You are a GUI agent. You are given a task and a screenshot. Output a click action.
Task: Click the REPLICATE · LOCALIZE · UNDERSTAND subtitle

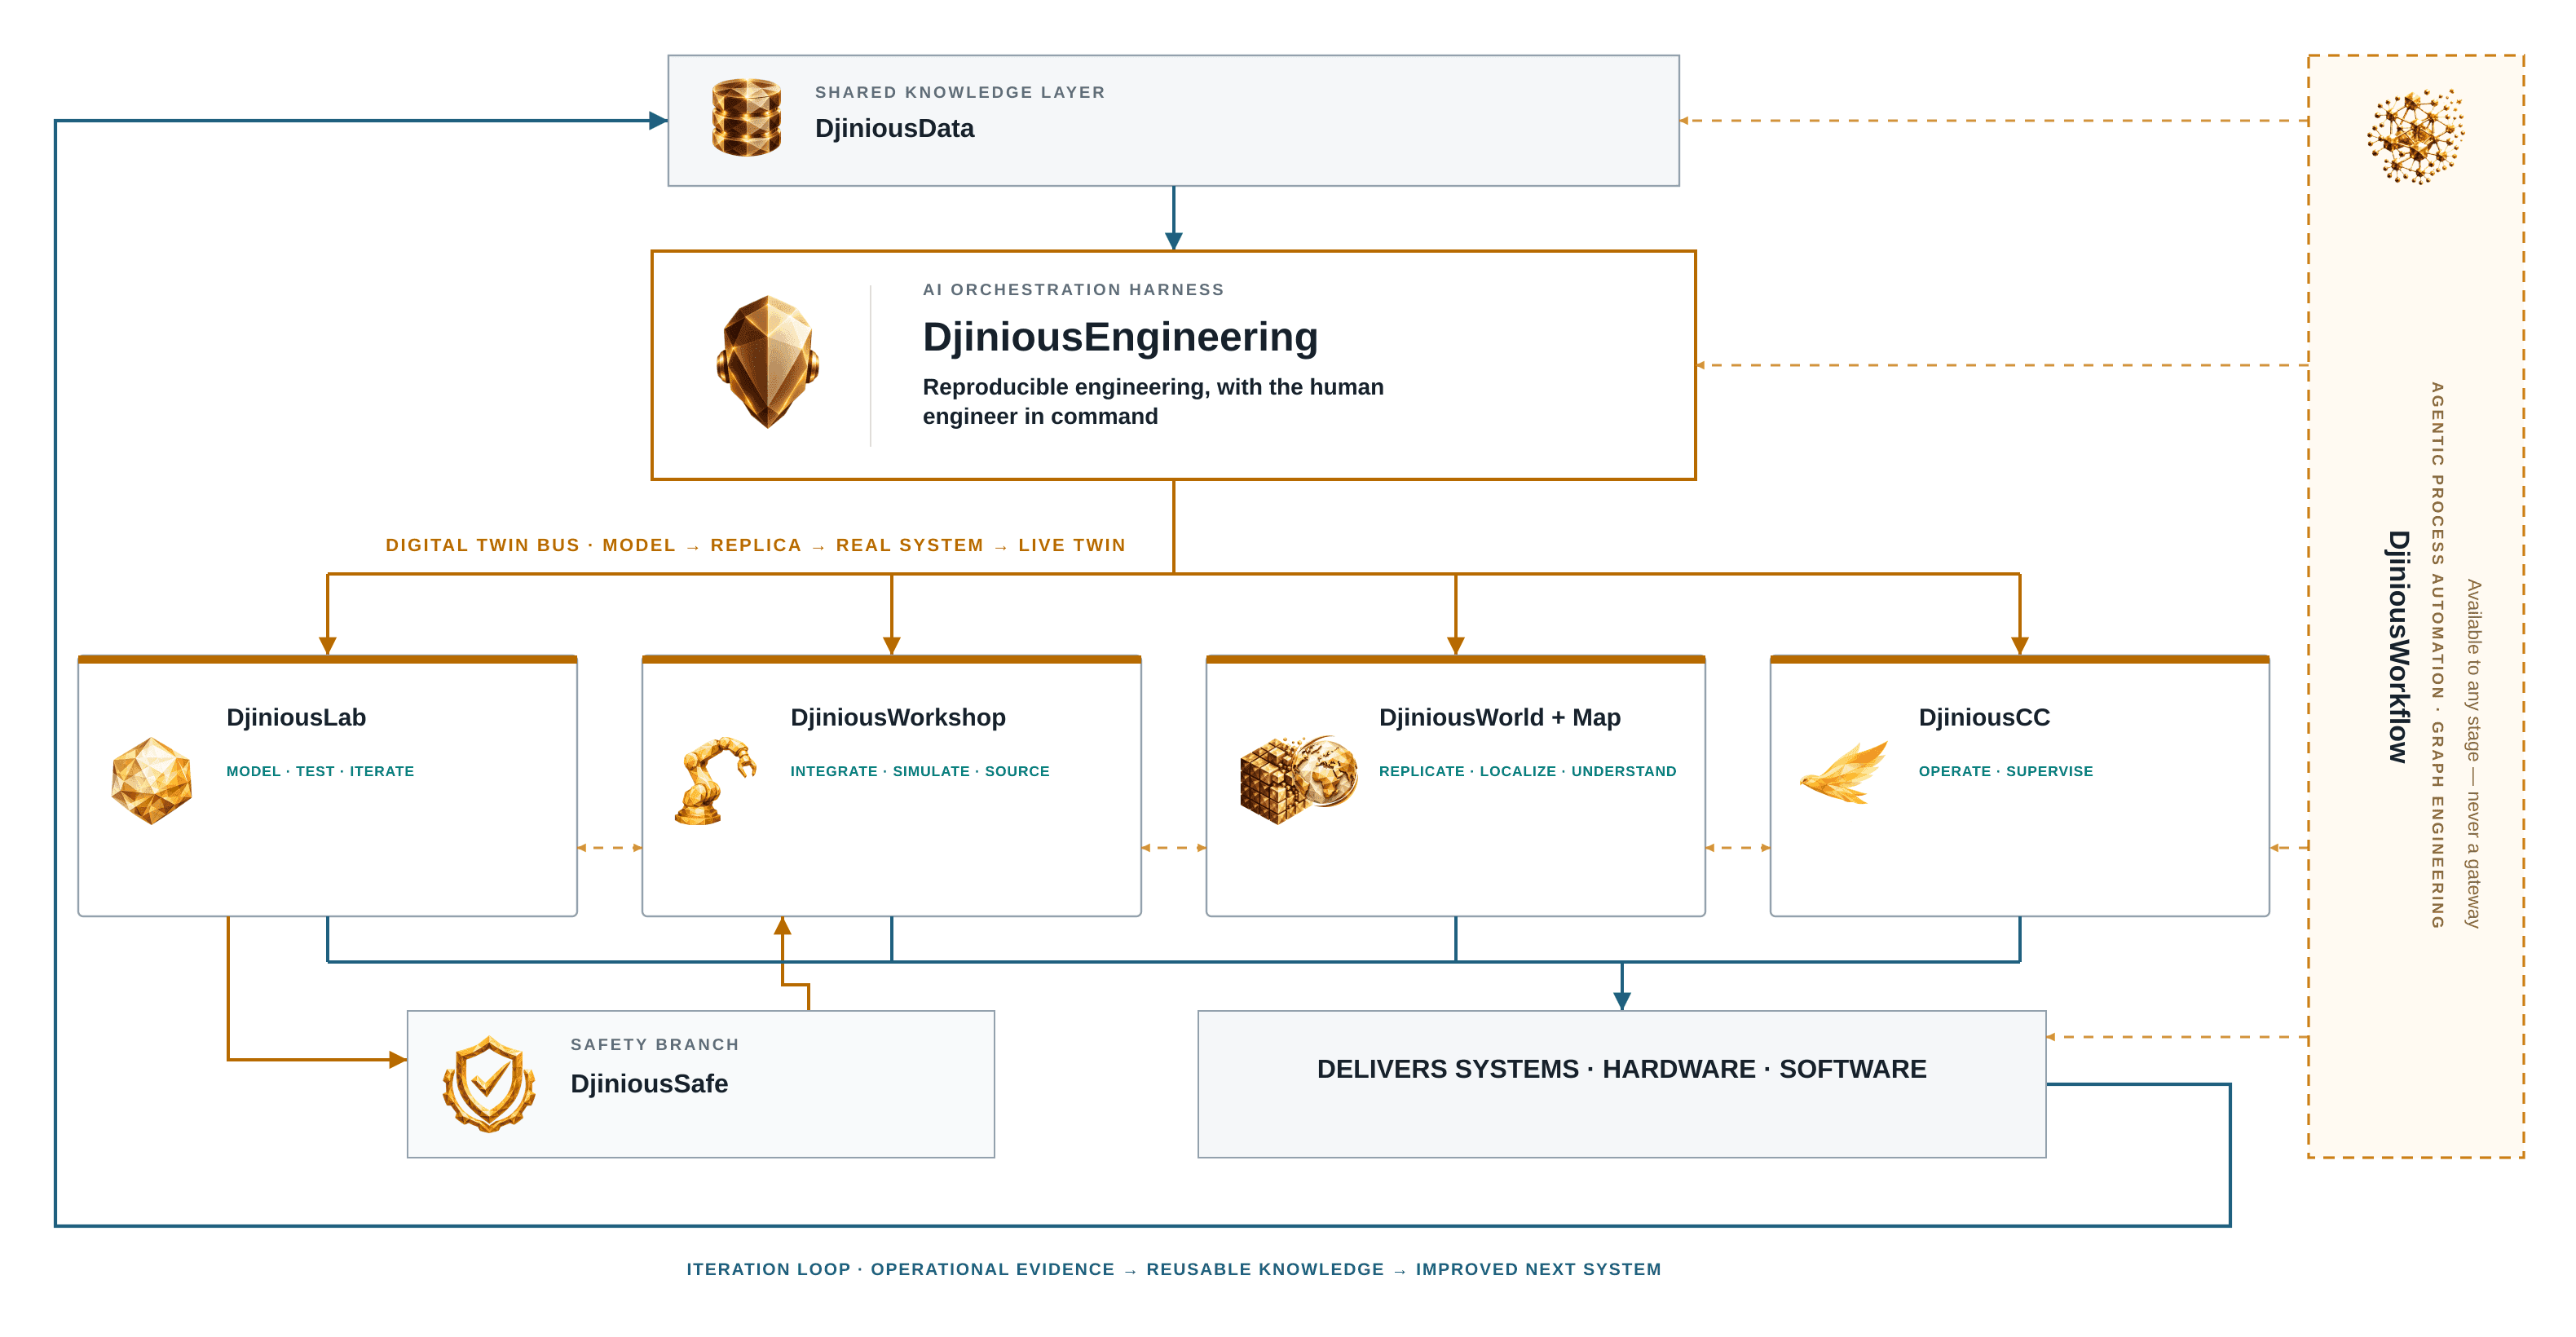click(x=1527, y=771)
